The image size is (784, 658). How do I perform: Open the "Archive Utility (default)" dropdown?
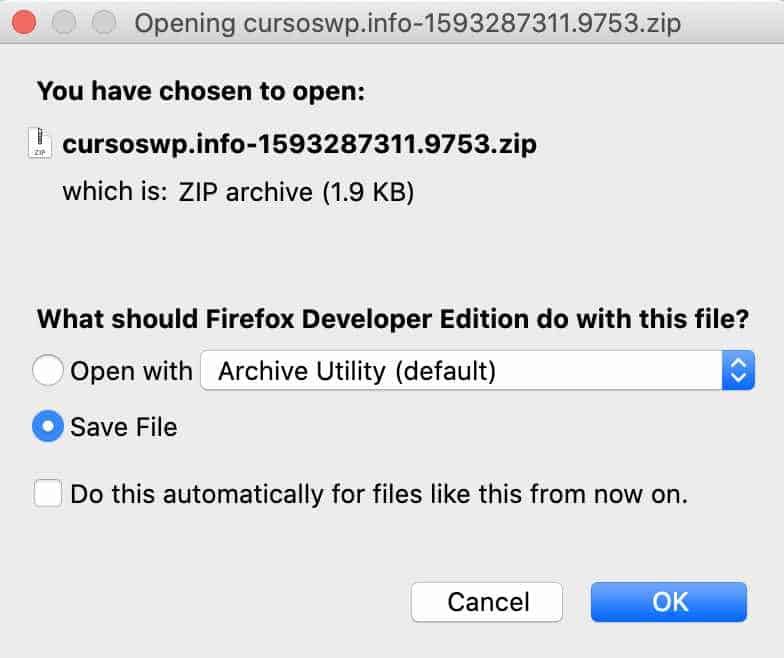460,371
